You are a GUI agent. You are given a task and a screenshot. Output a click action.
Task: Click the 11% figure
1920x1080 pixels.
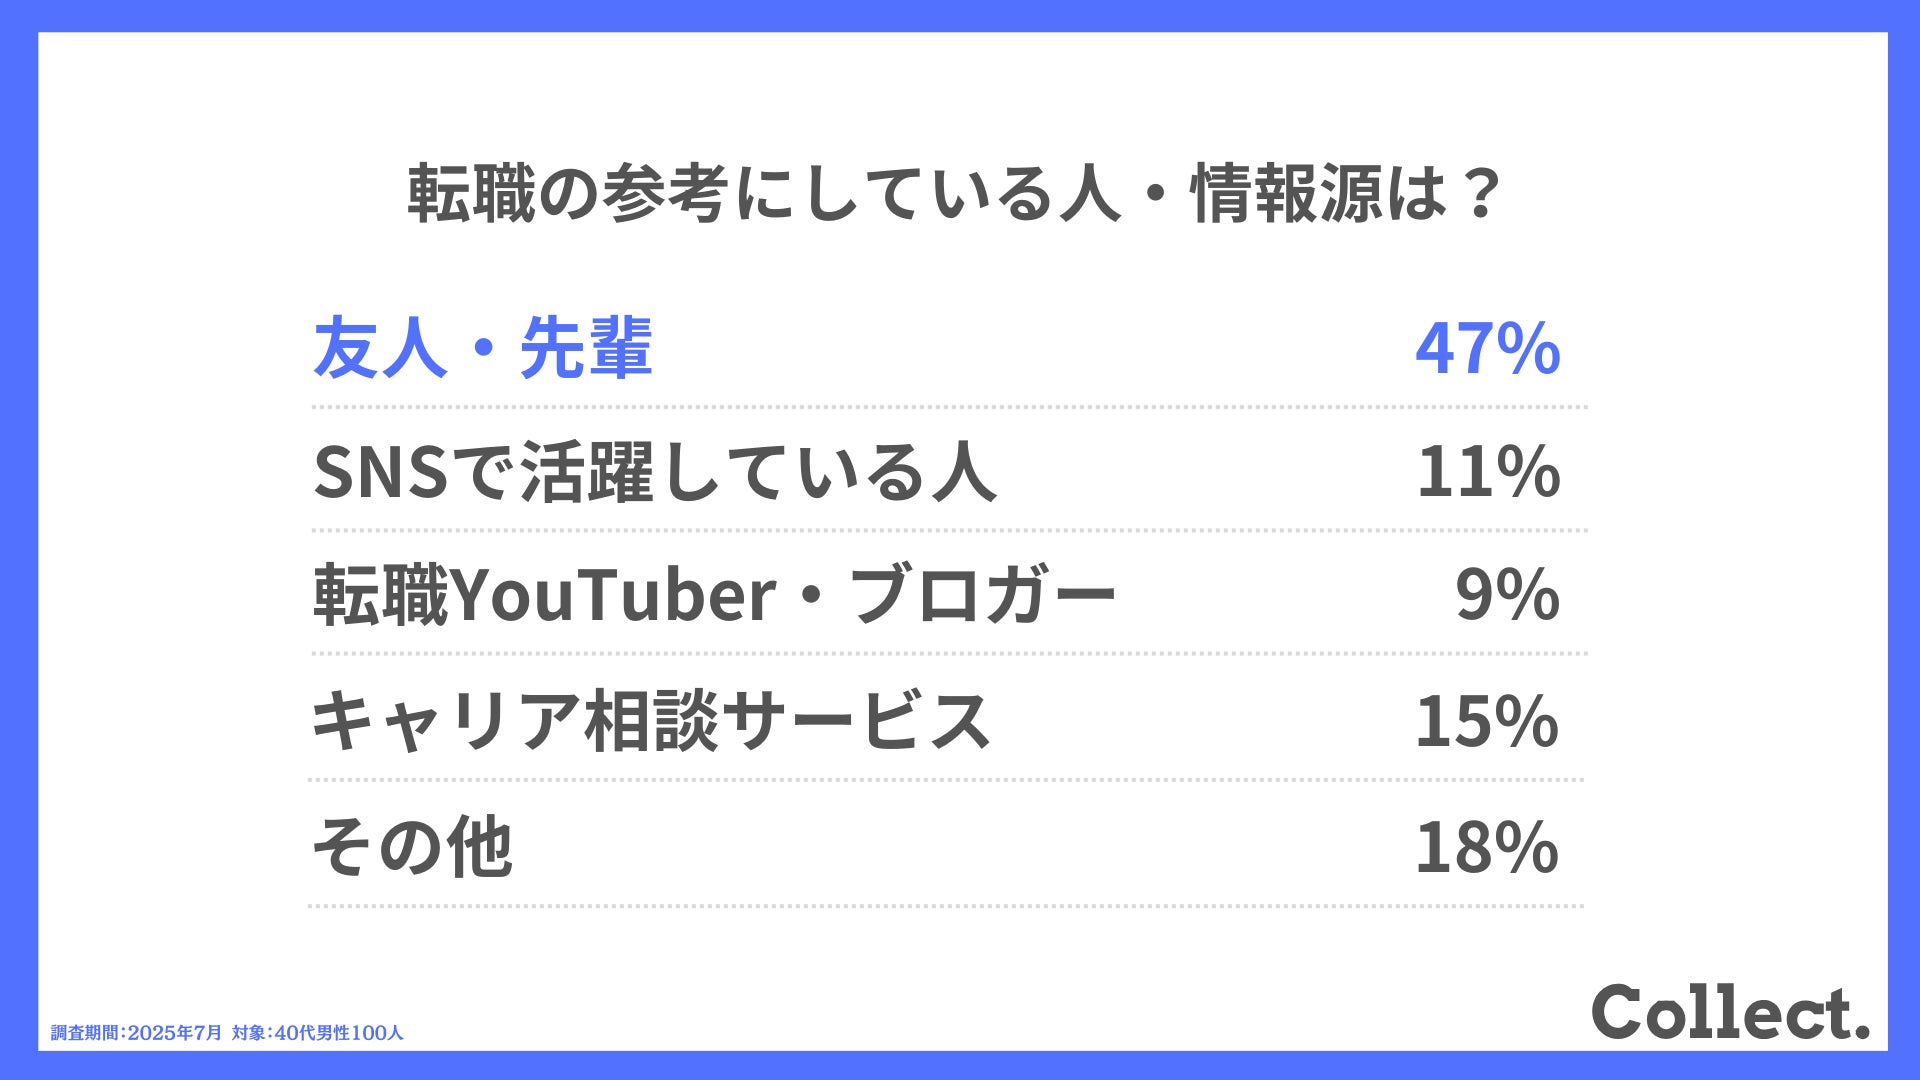coord(1488,472)
